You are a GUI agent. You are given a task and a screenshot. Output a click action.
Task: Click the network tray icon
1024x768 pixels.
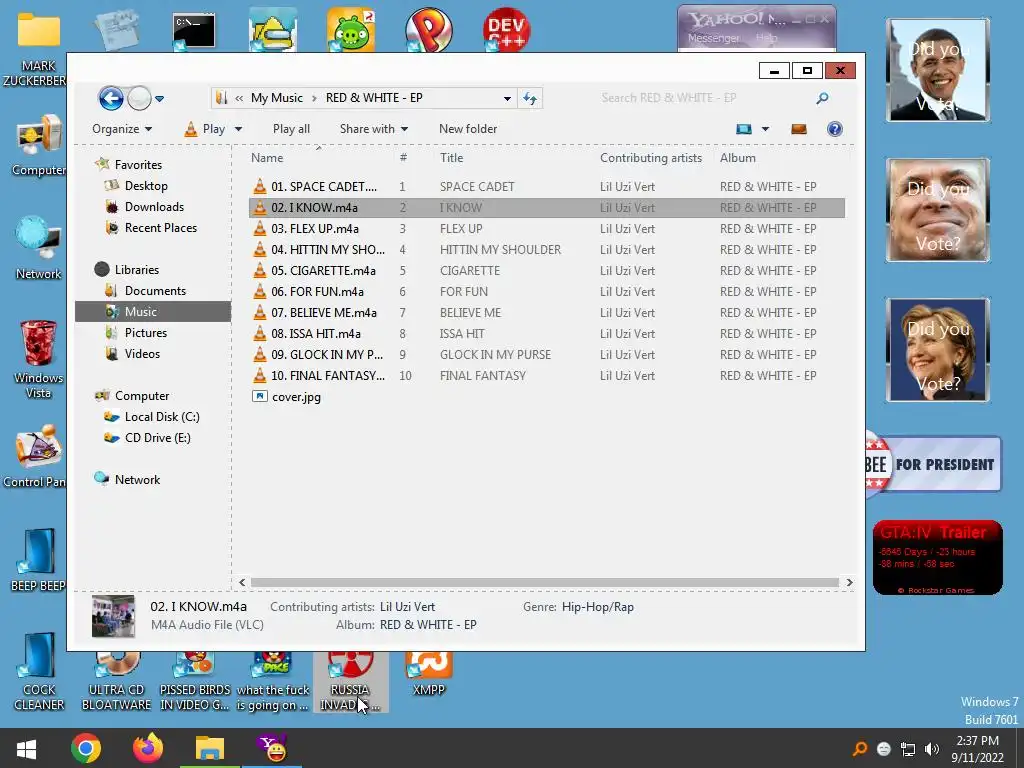tap(908, 749)
